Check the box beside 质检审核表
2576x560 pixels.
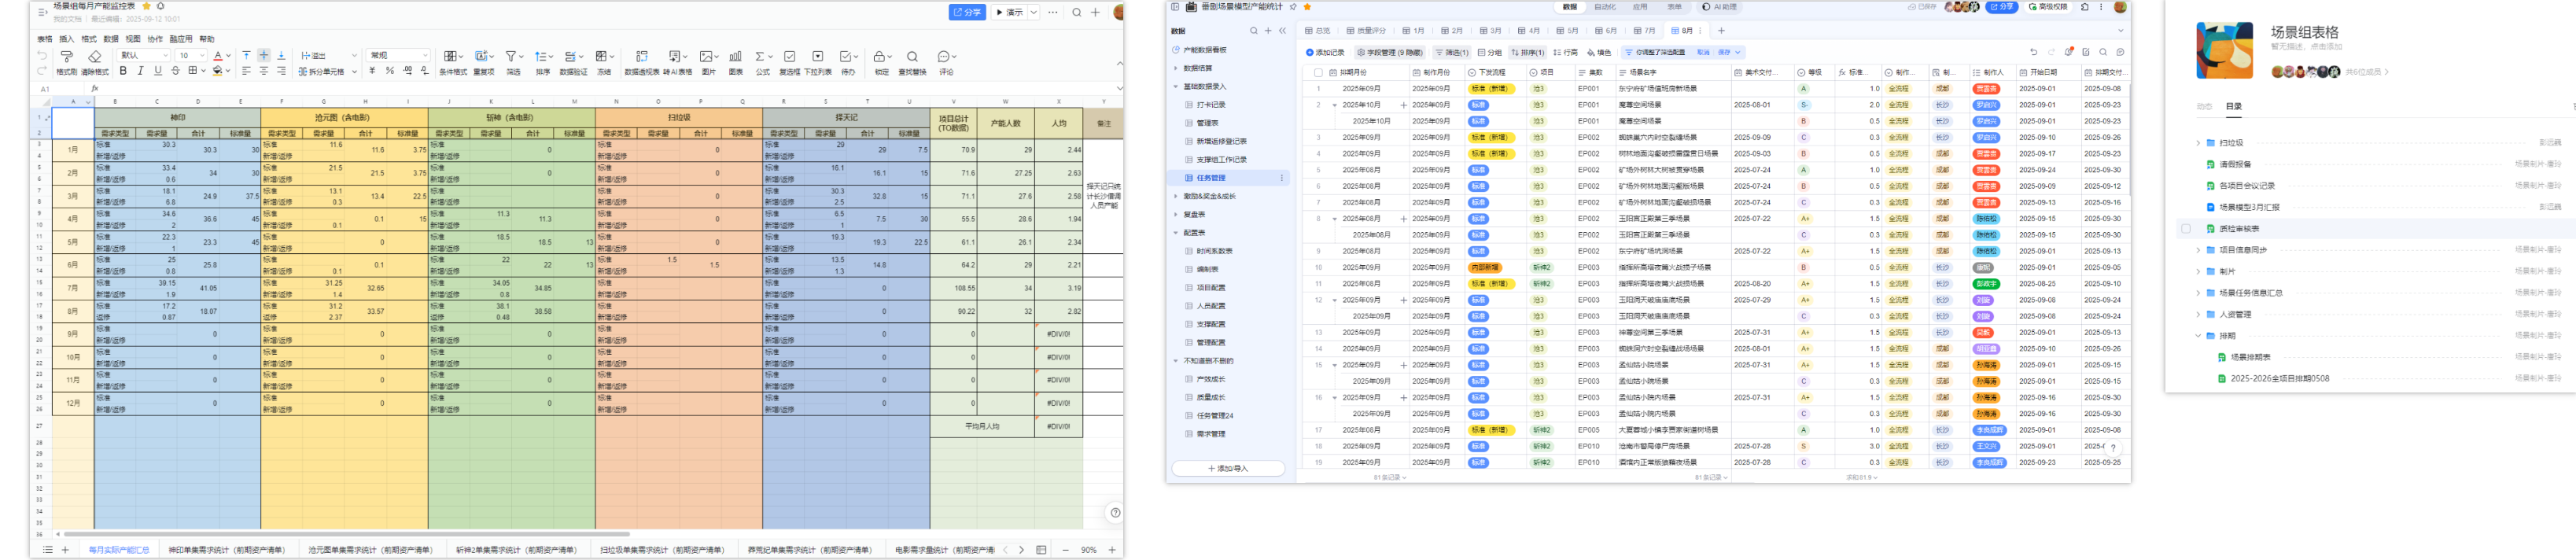(2185, 229)
